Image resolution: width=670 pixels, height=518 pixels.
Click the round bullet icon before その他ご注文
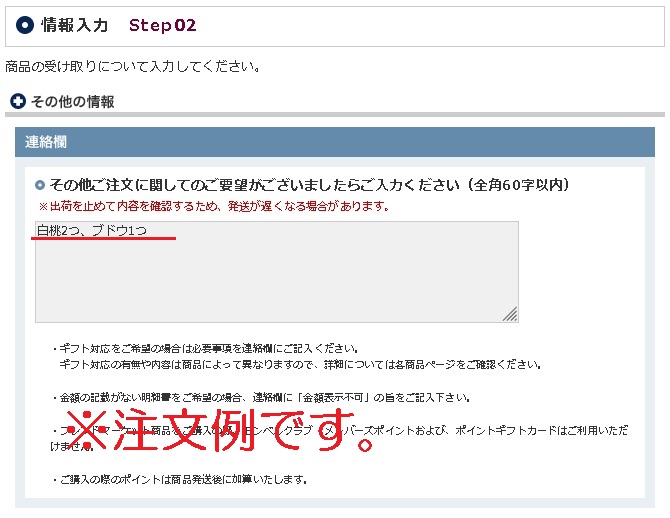tap(40, 185)
